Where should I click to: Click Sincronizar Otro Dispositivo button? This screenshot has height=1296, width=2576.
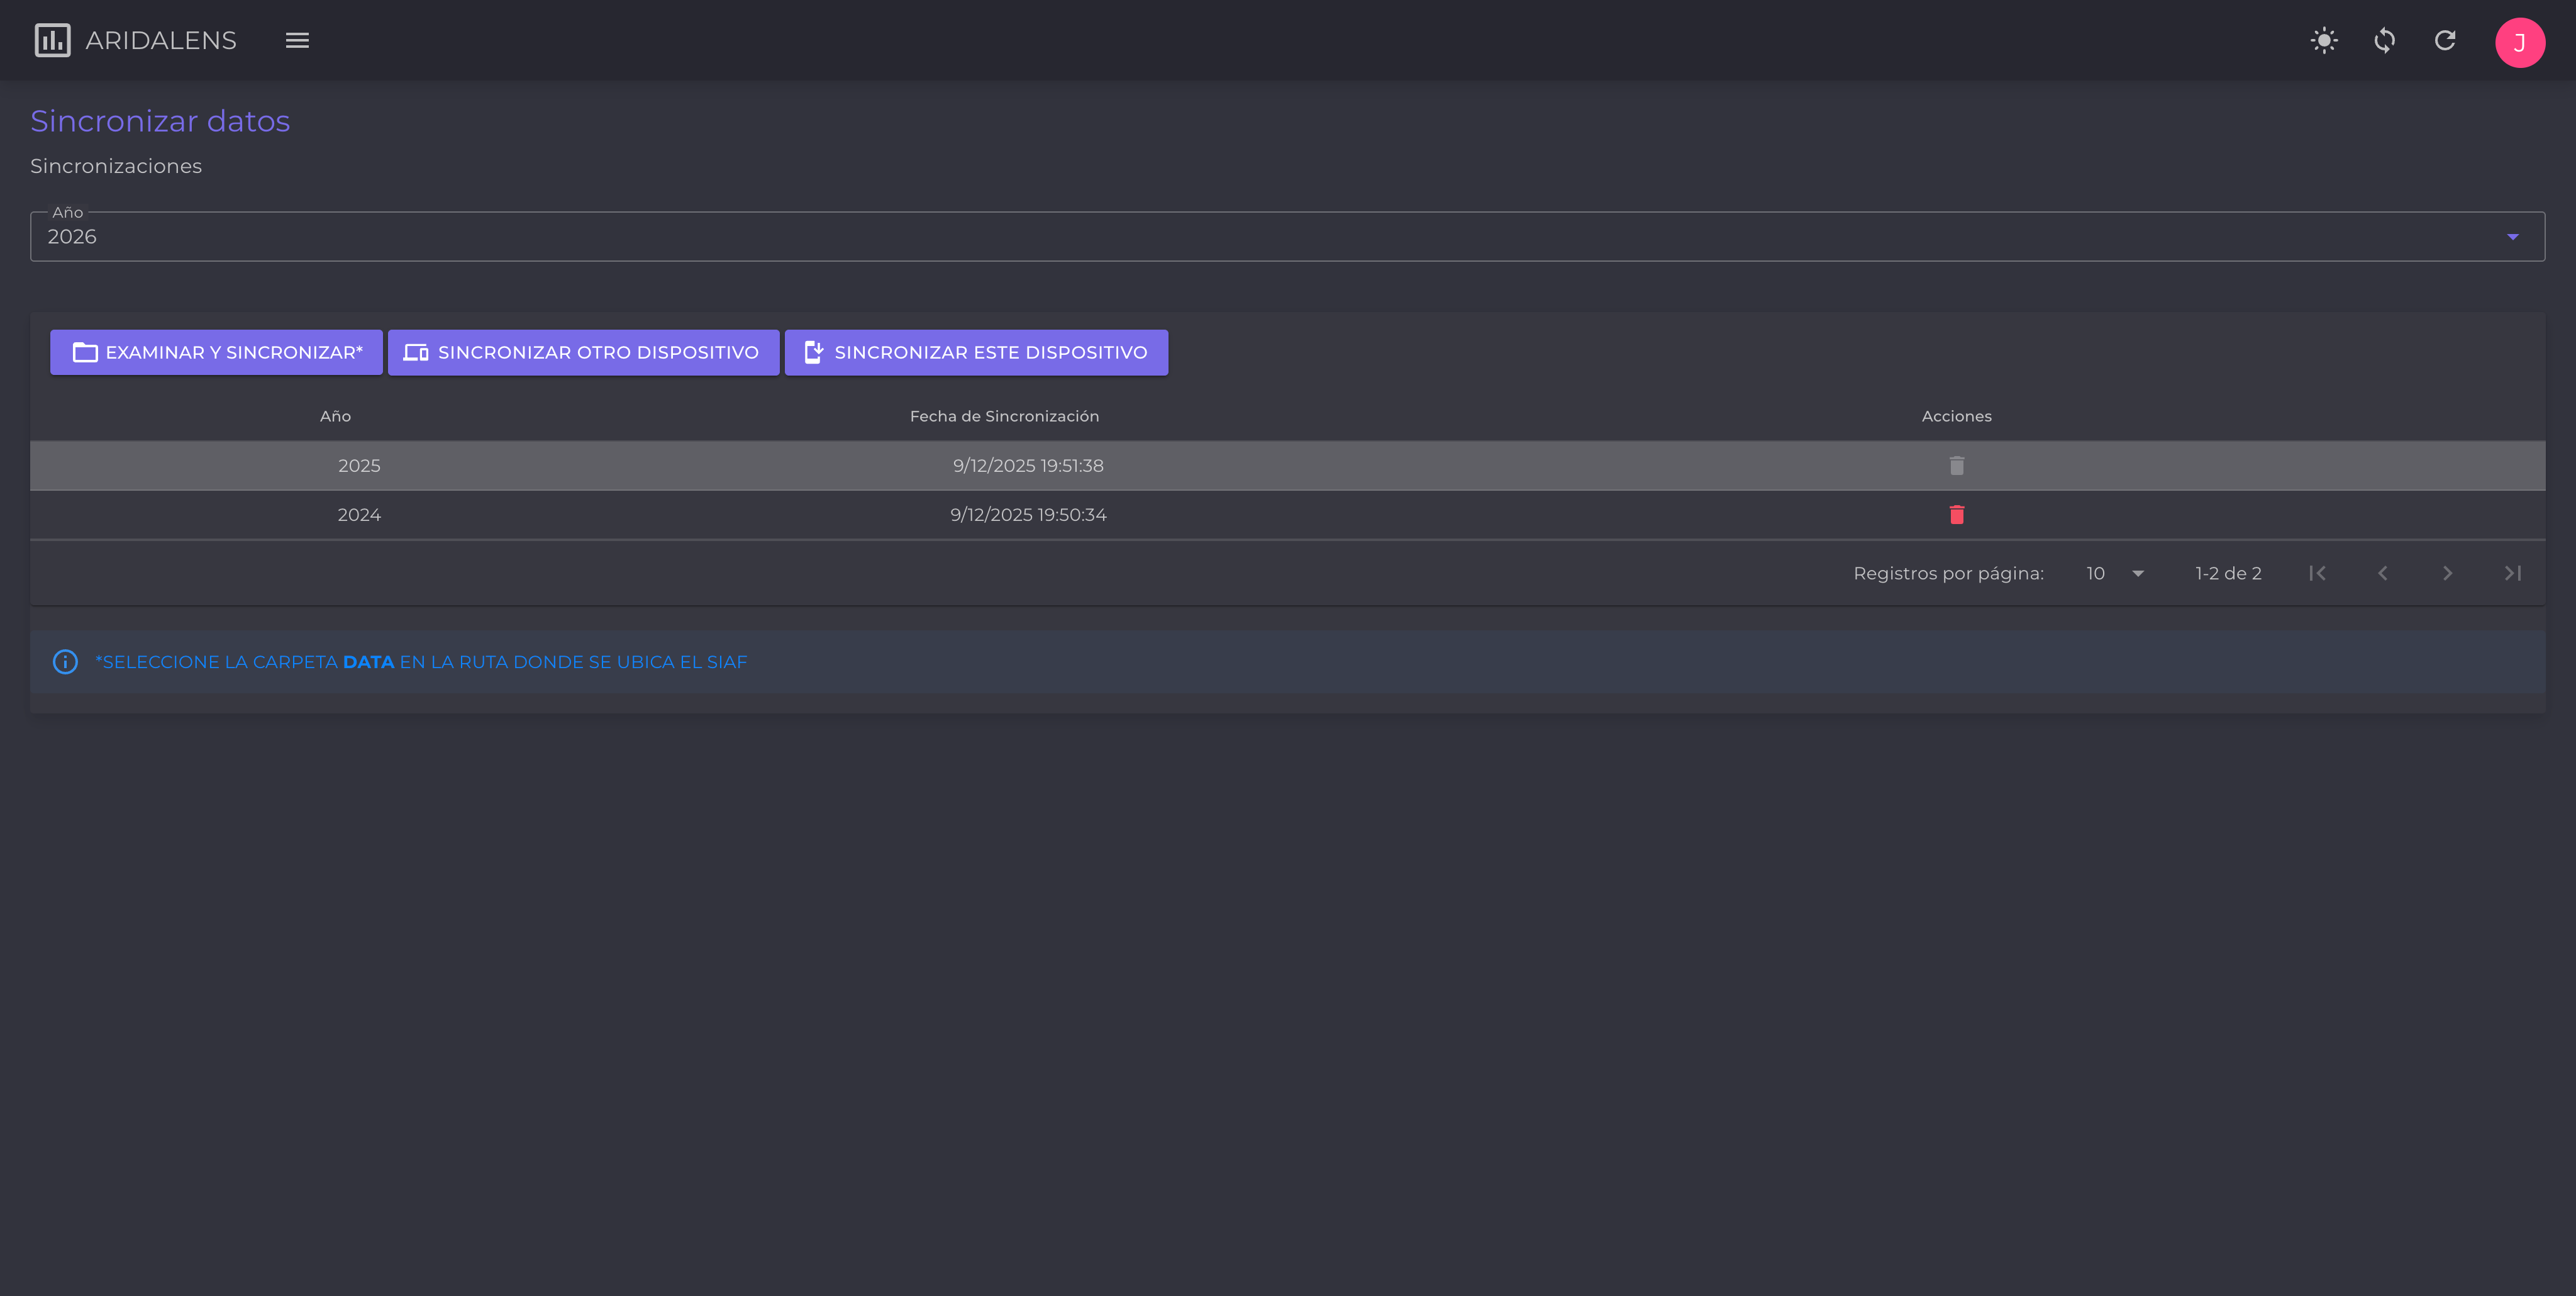click(x=583, y=353)
